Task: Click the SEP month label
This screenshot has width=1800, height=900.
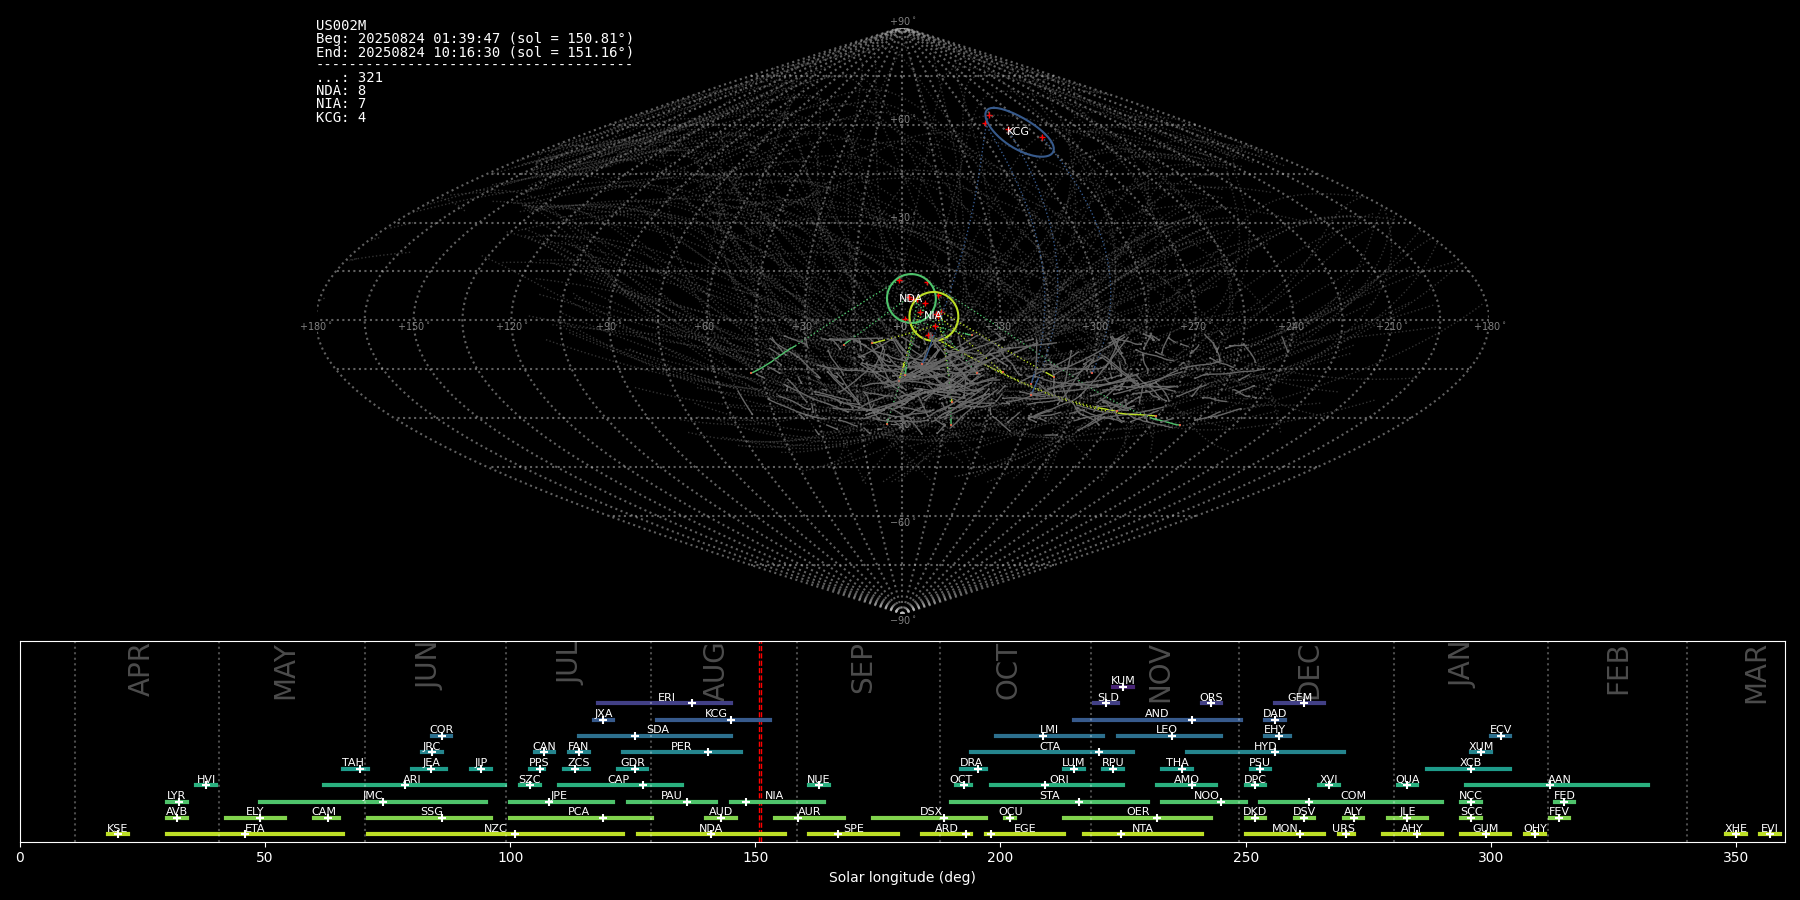Action: point(861,669)
